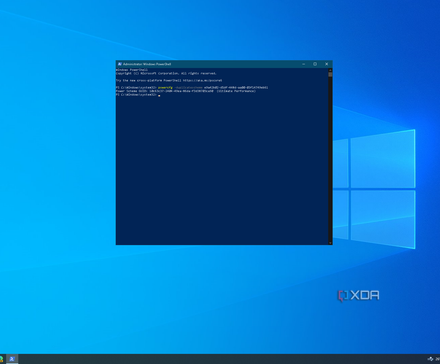Click the 'Power Scheme GUID' output line

coord(186,91)
